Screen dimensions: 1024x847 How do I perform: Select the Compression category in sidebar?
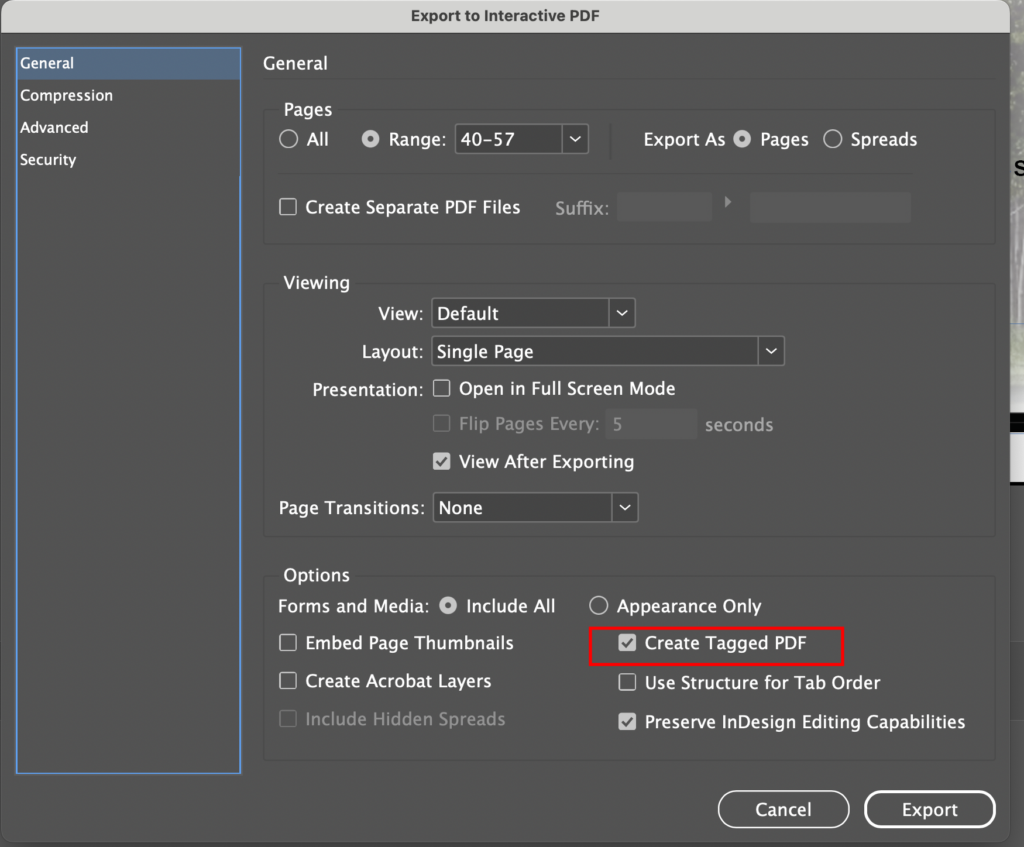[66, 96]
